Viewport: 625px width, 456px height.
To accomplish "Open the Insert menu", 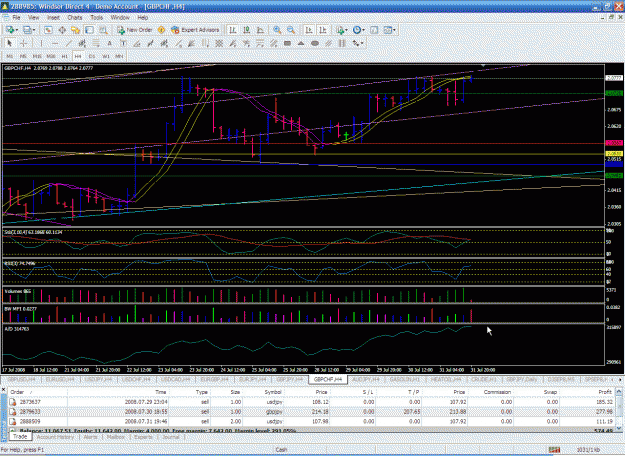I will [53, 18].
